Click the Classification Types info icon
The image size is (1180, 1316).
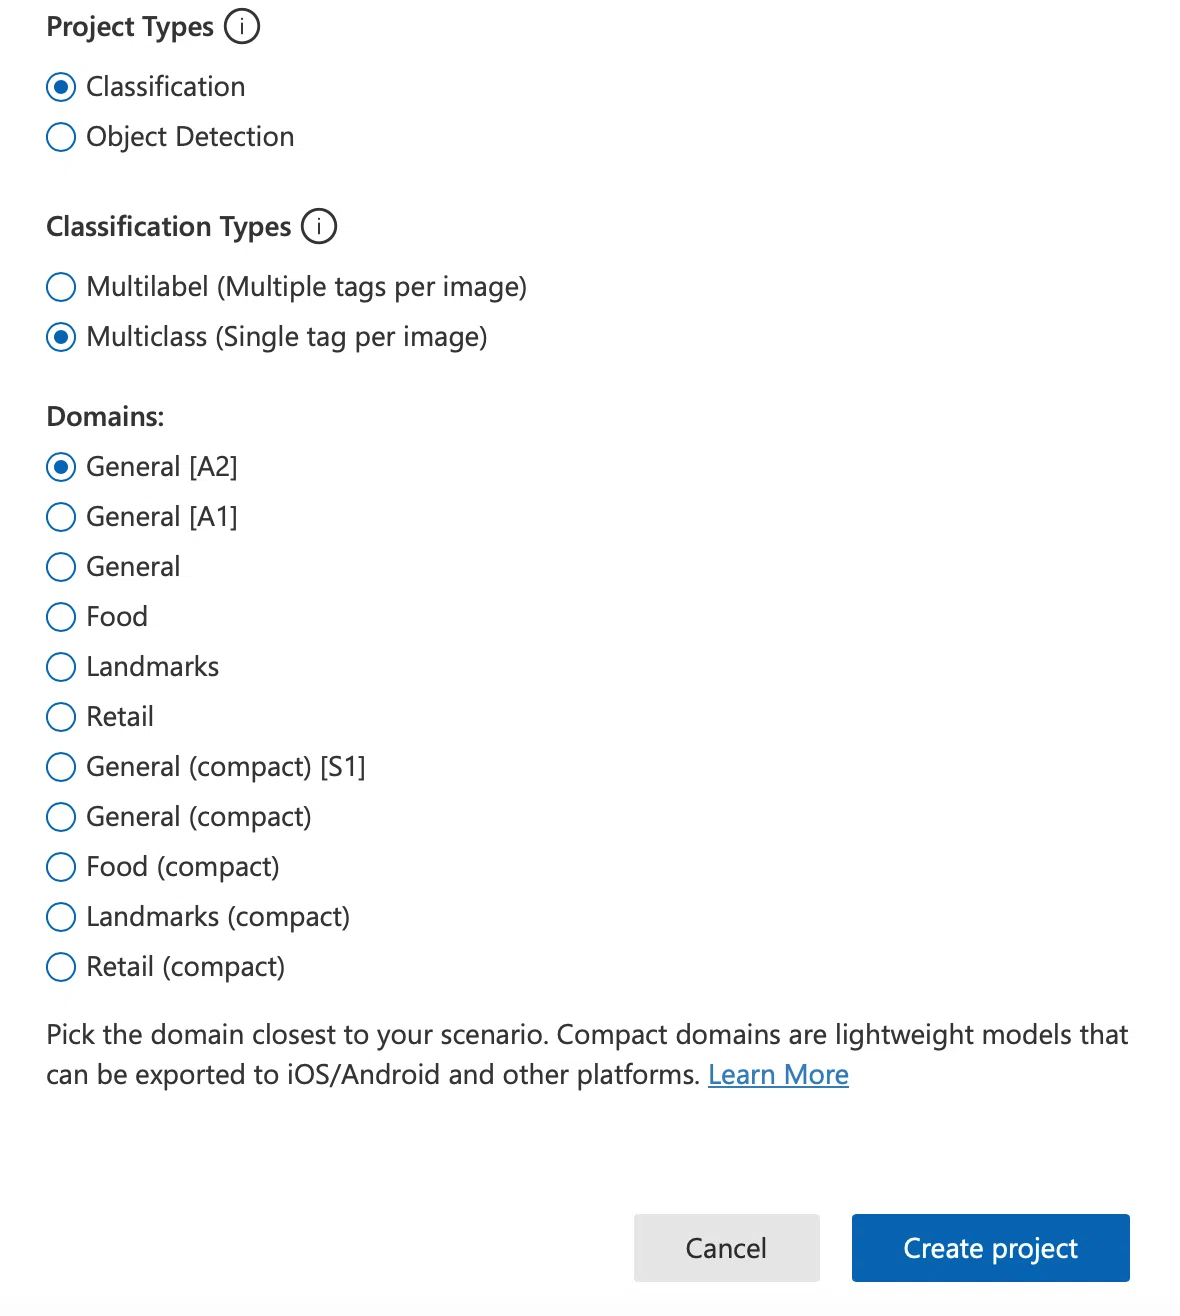coord(319,226)
